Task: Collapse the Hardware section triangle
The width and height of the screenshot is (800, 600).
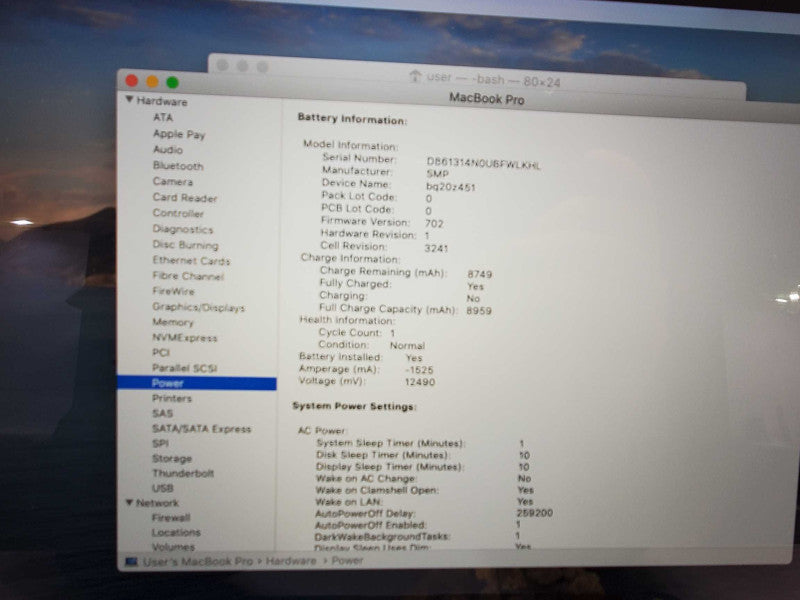Action: (x=130, y=99)
